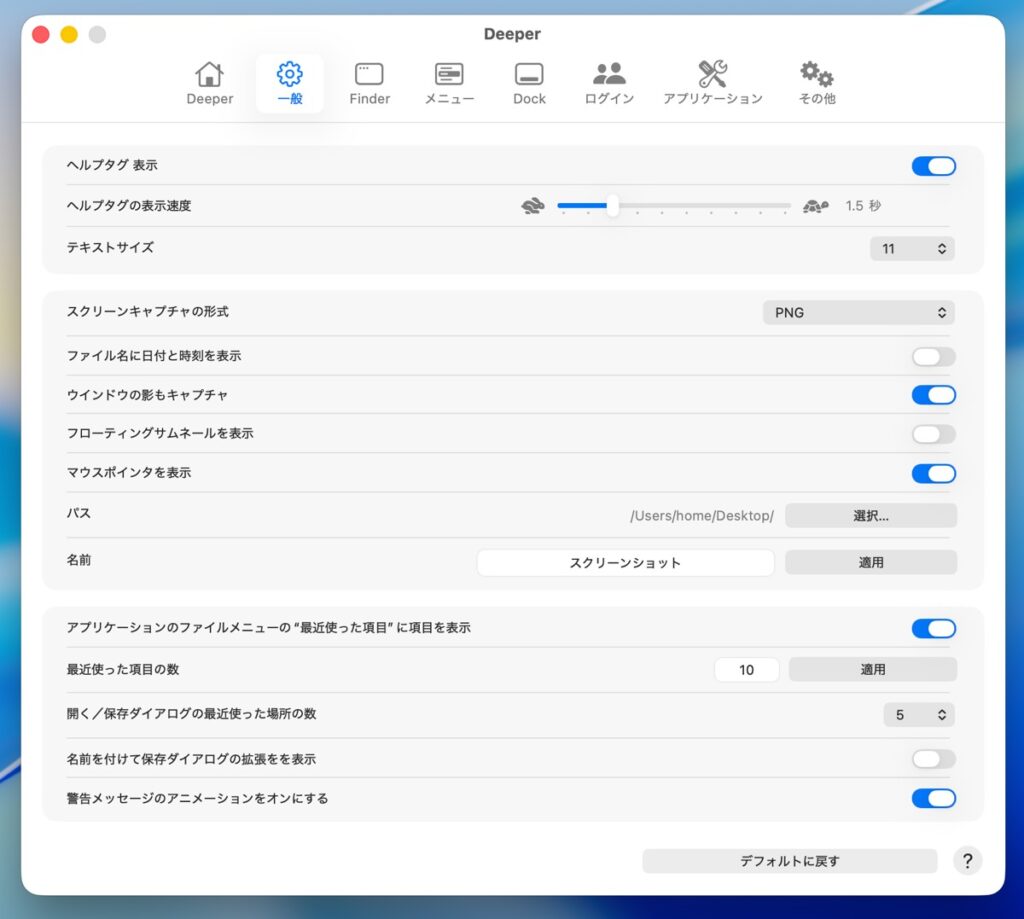Click the スクリーンショット name text field
This screenshot has height=919, width=1024.
click(625, 563)
